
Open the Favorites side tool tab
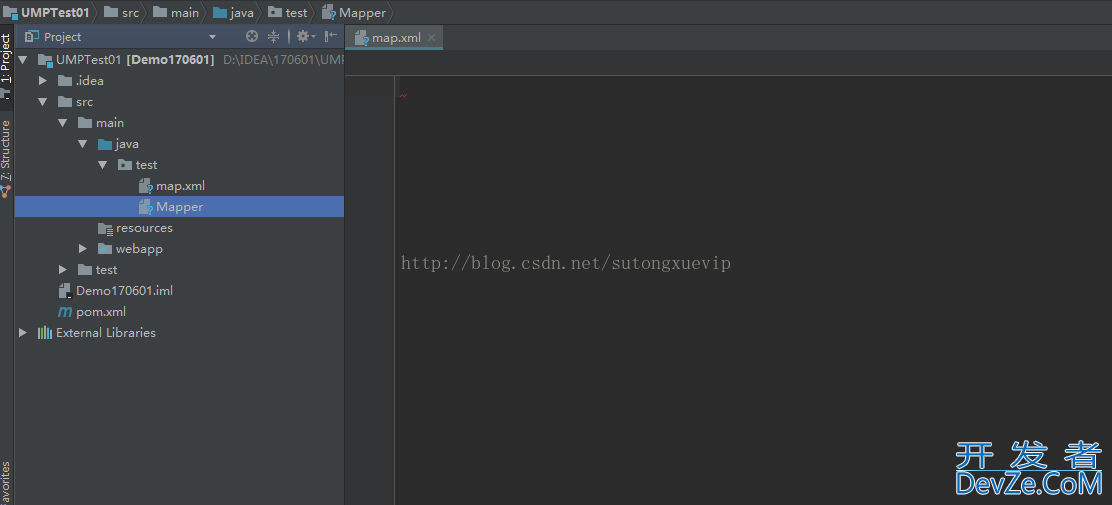click(6, 482)
